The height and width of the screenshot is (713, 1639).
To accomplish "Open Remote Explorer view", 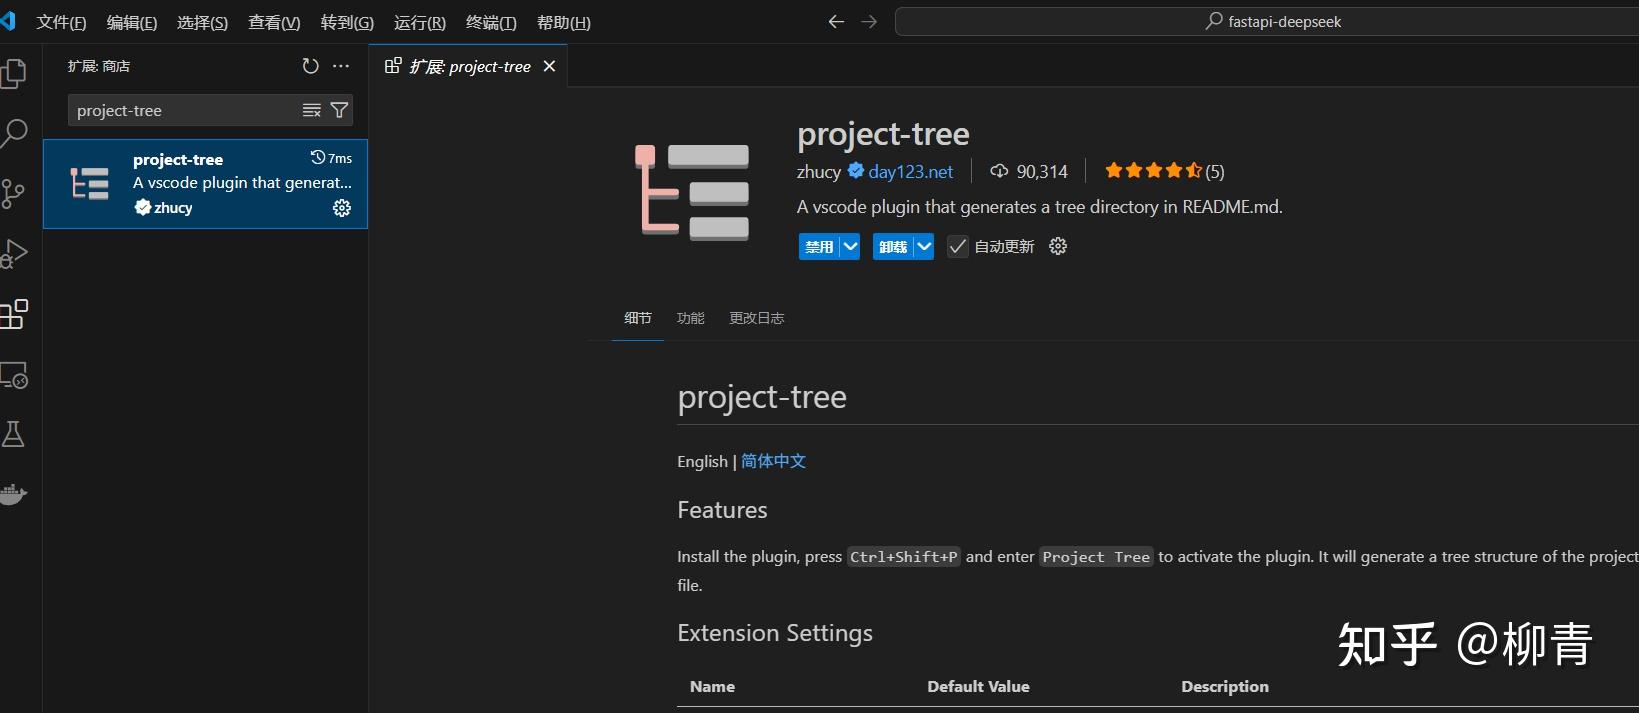I will pos(14,375).
